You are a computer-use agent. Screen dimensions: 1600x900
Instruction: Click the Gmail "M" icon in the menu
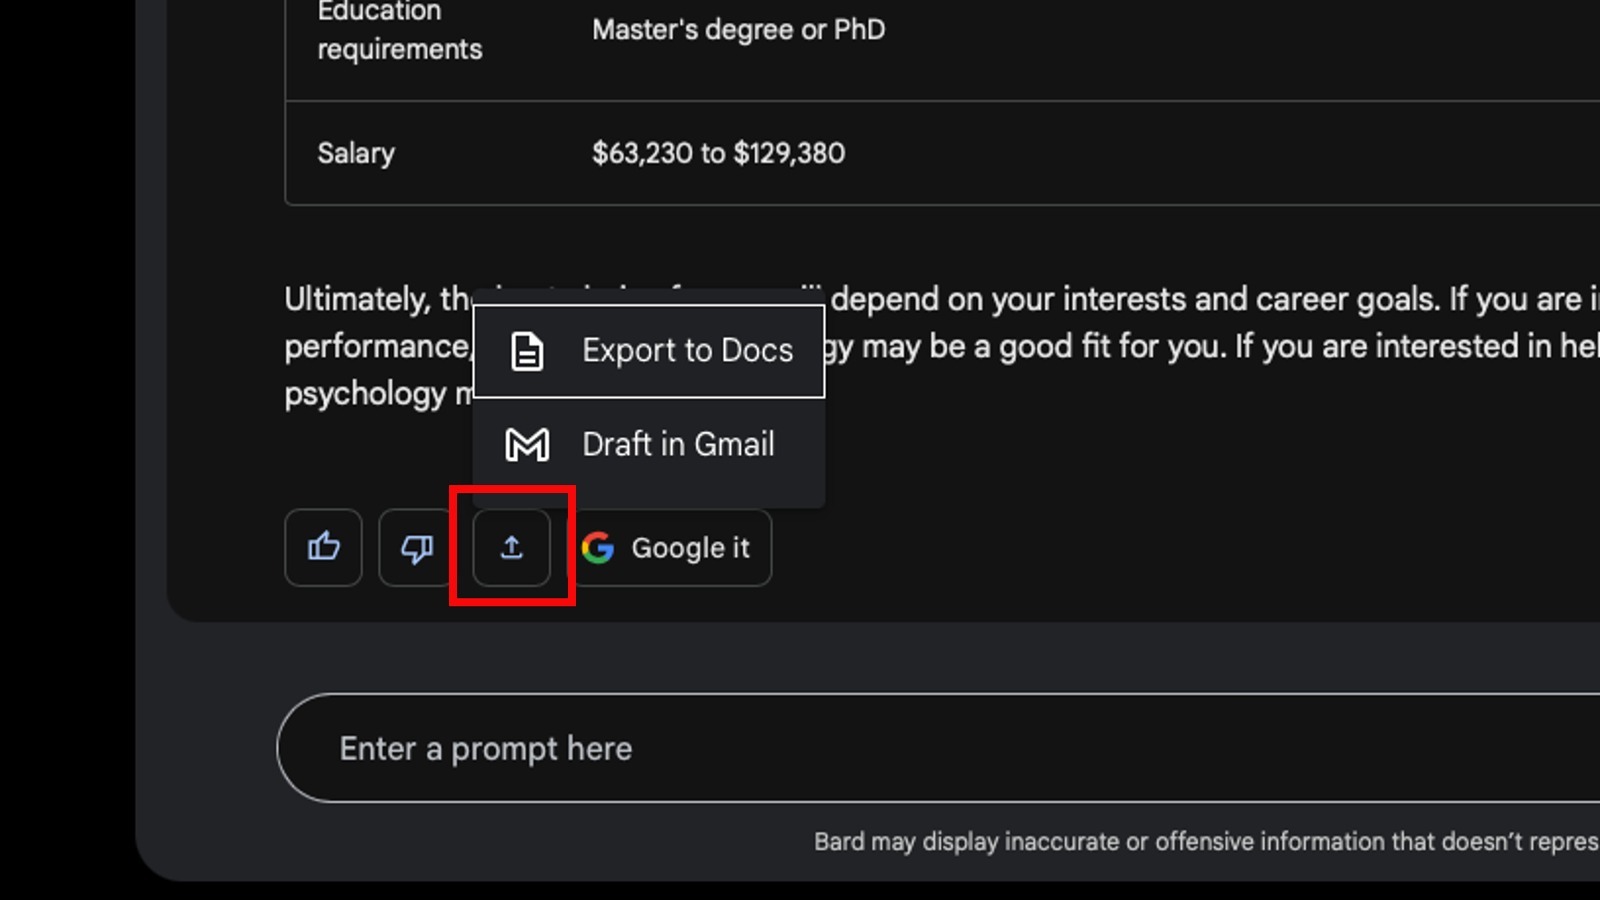(527, 444)
